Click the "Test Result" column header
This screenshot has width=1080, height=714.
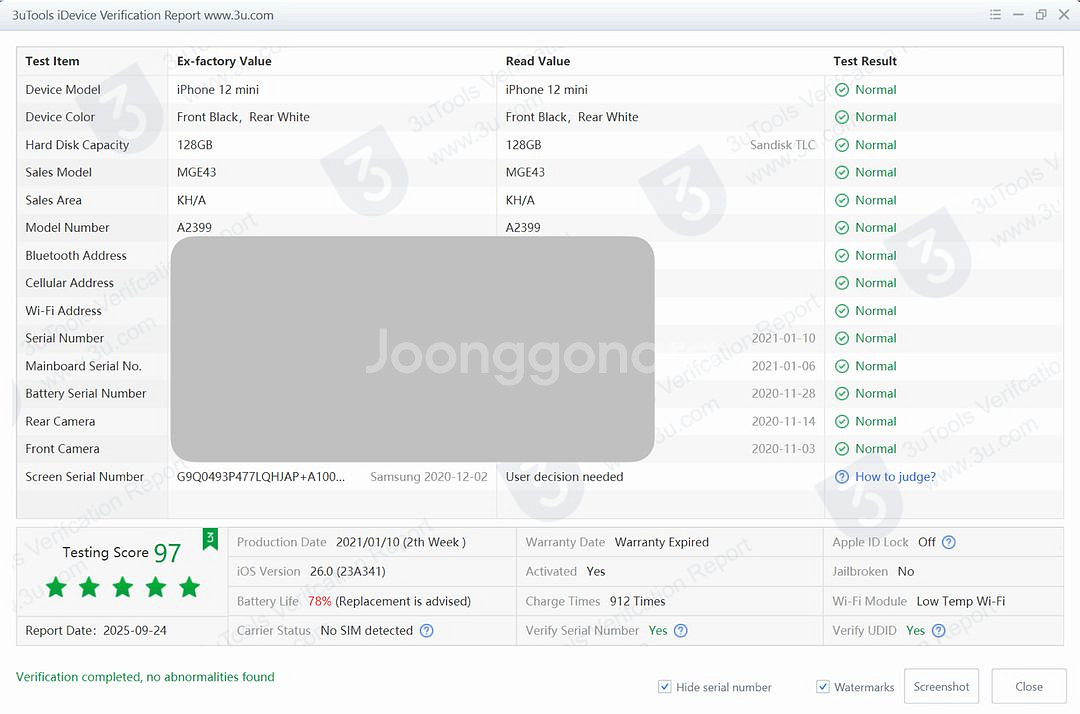click(865, 61)
